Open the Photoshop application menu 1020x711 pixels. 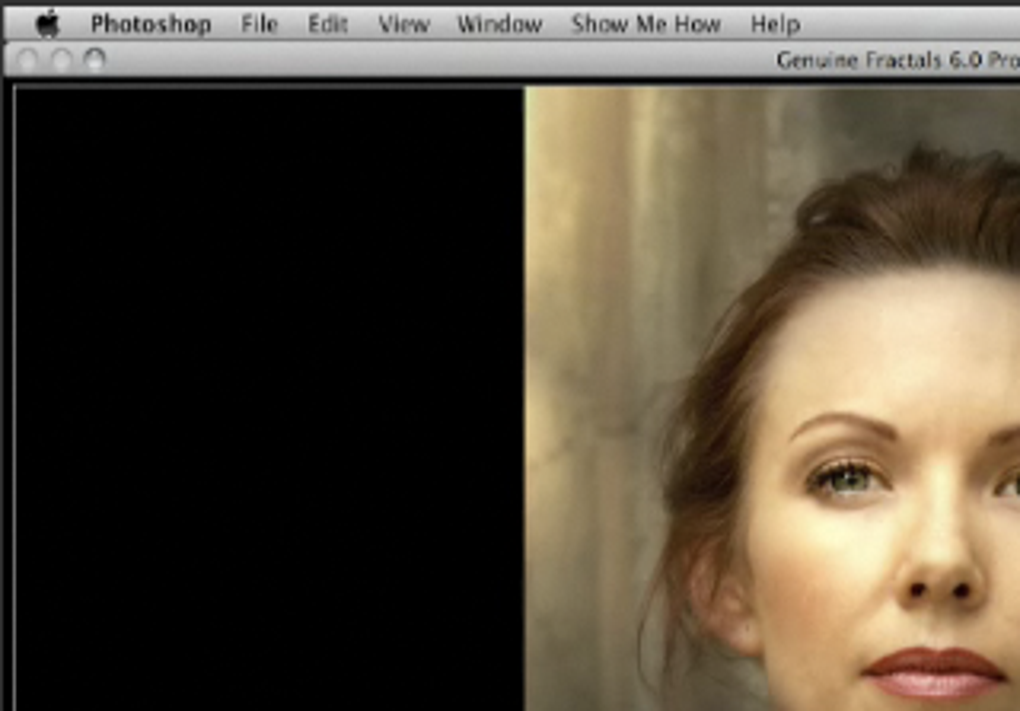point(151,25)
